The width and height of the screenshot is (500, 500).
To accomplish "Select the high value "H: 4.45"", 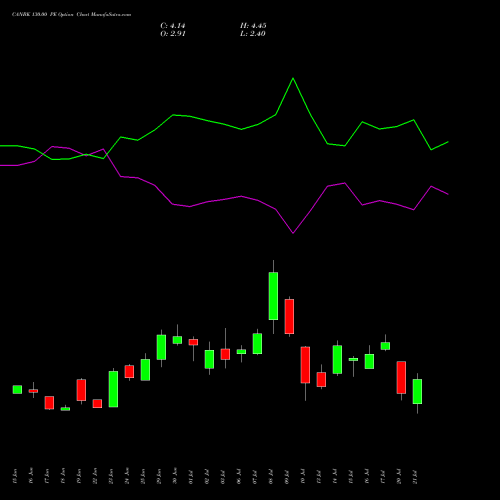I will click(x=253, y=26).
